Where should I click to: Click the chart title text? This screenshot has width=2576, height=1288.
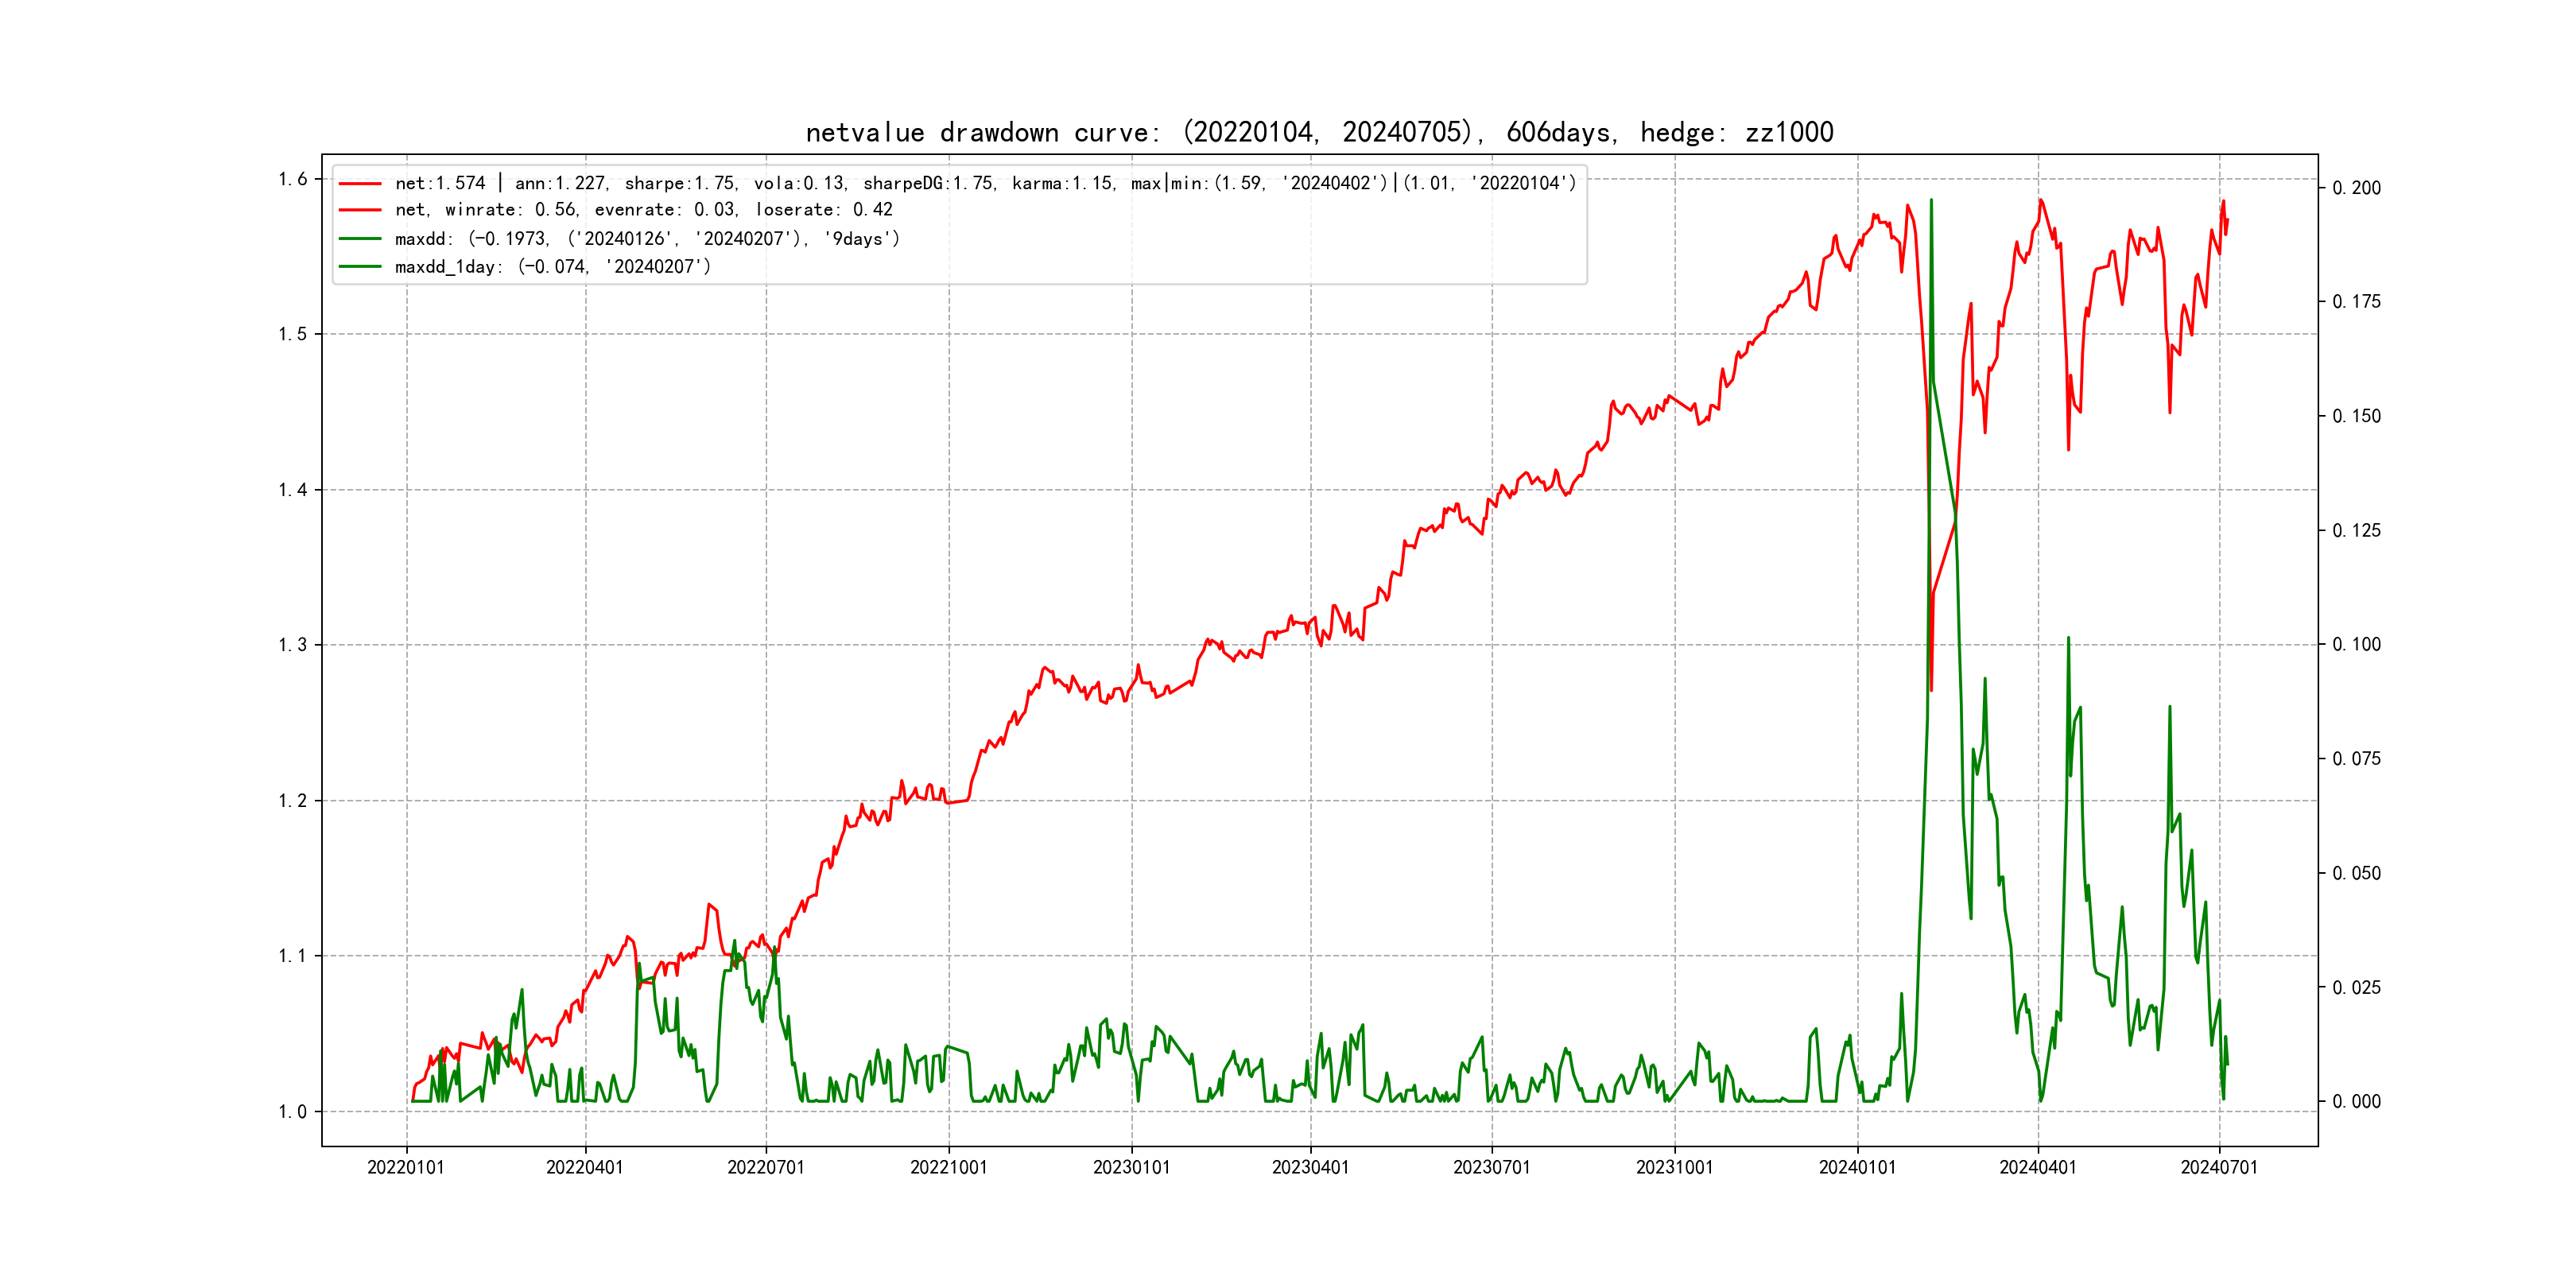(x=1319, y=133)
